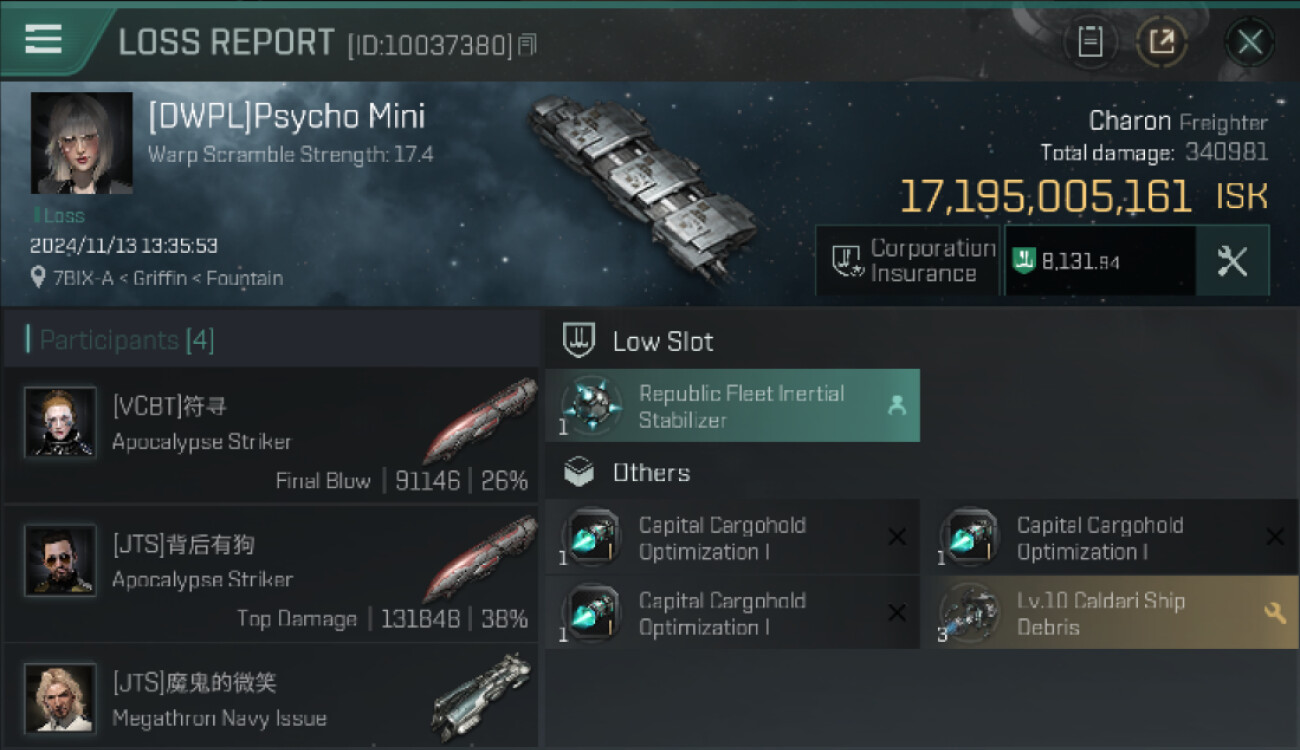1300x750 pixels.
Task: Click the wrench on Caldari Ship Debris
Action: point(1275,613)
